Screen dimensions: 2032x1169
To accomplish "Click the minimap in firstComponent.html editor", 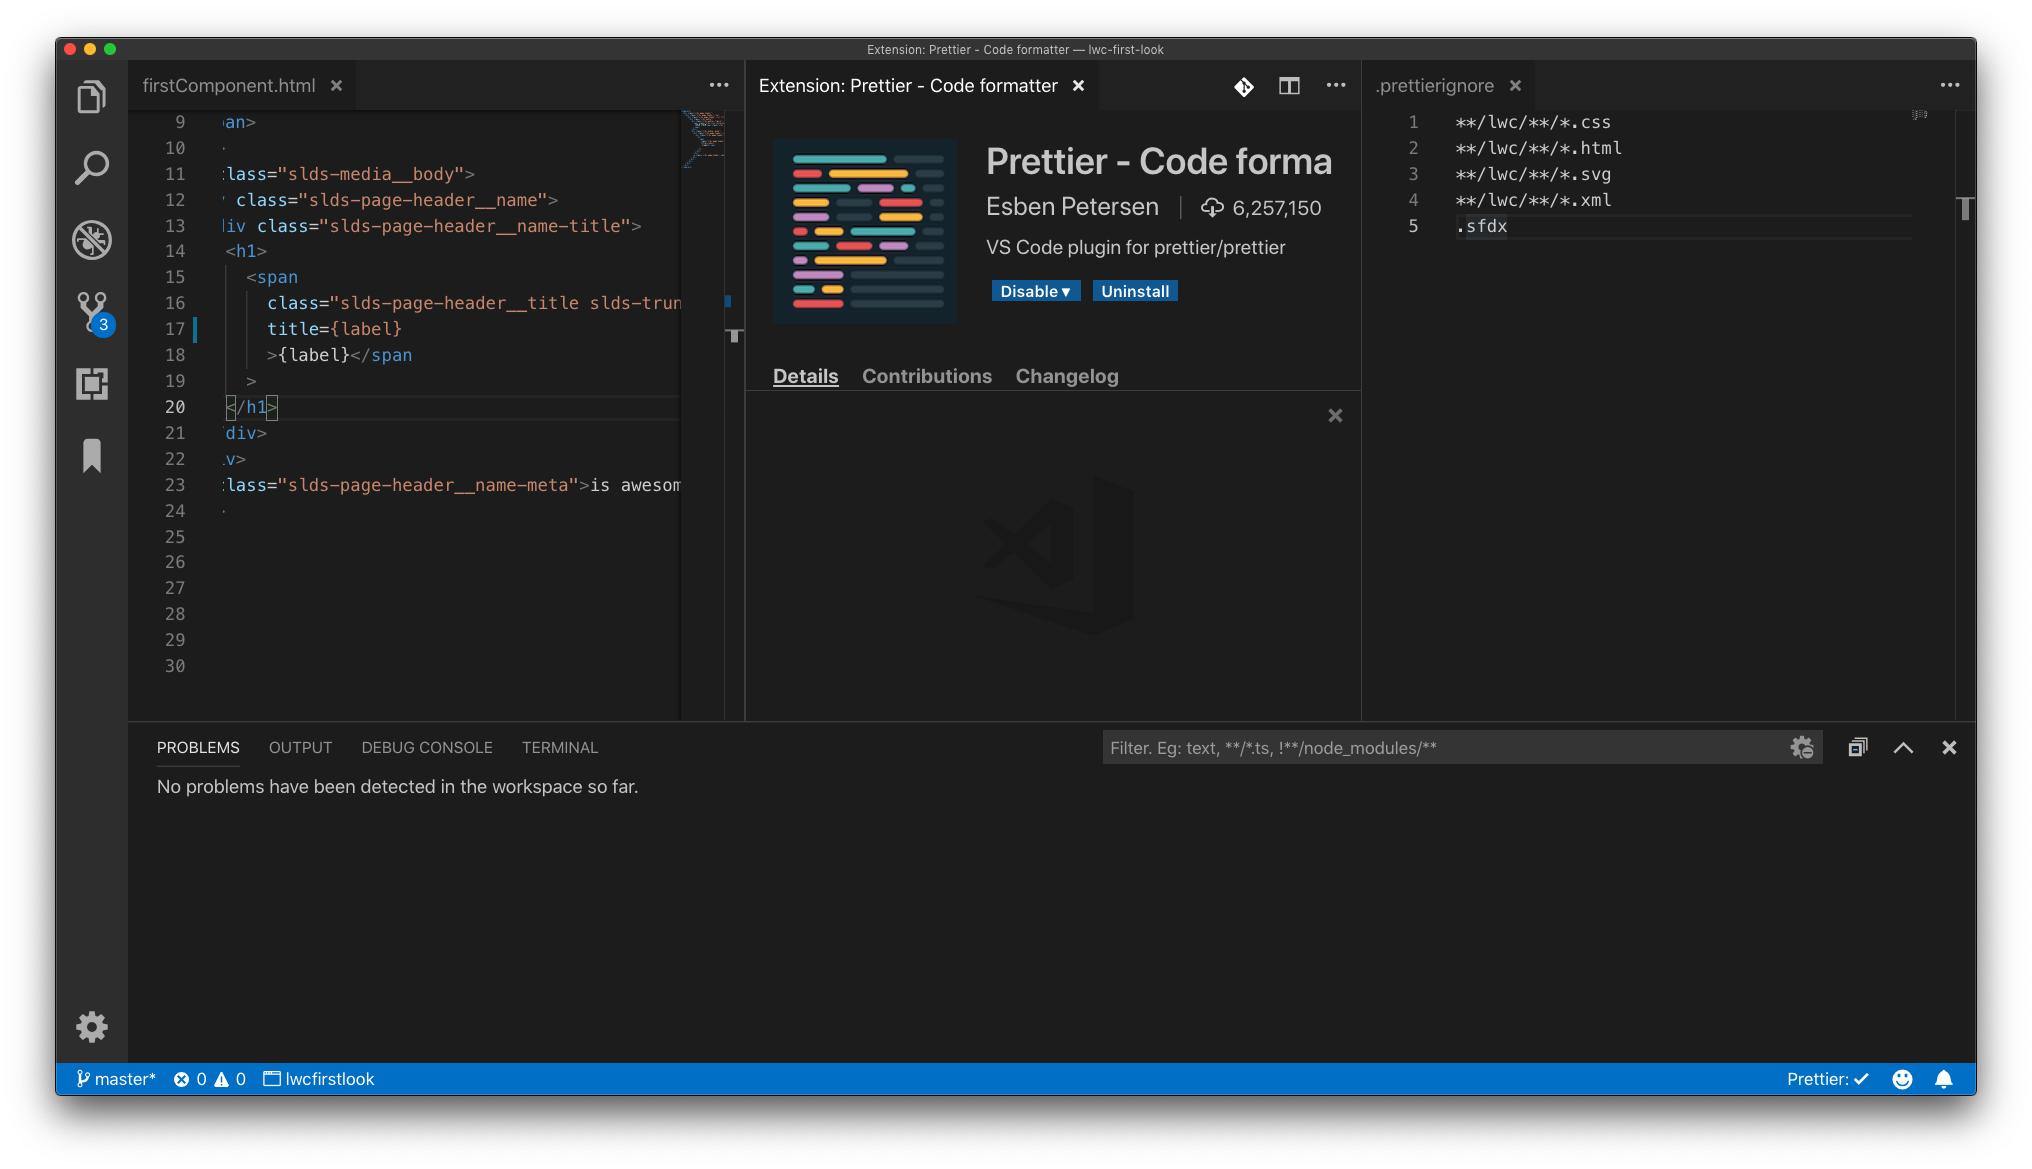I will [x=704, y=139].
